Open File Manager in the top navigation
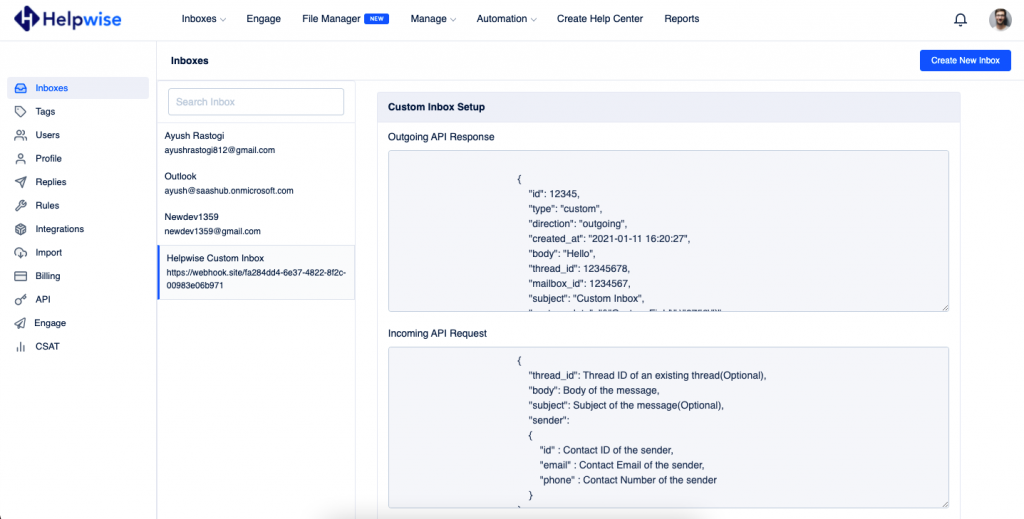 (331, 19)
